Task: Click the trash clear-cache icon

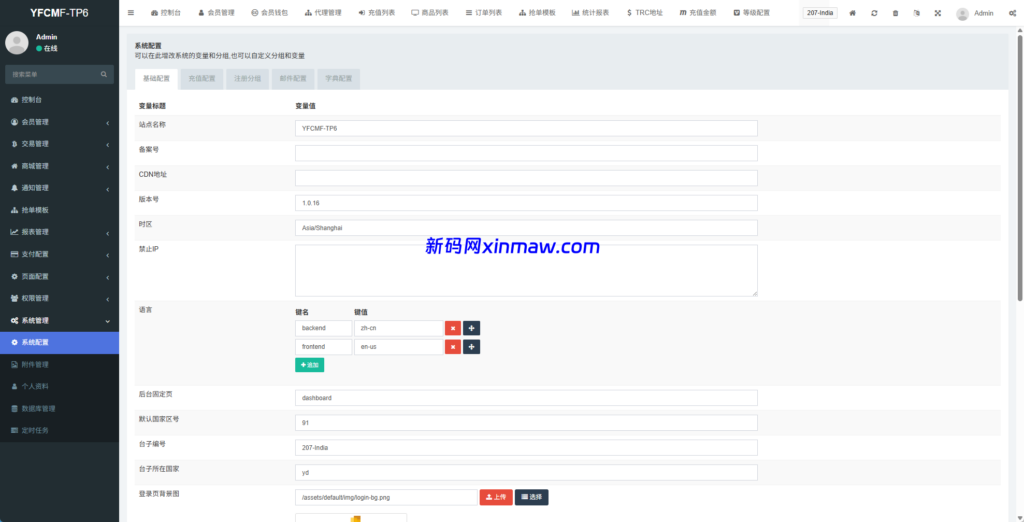Action: pos(895,13)
